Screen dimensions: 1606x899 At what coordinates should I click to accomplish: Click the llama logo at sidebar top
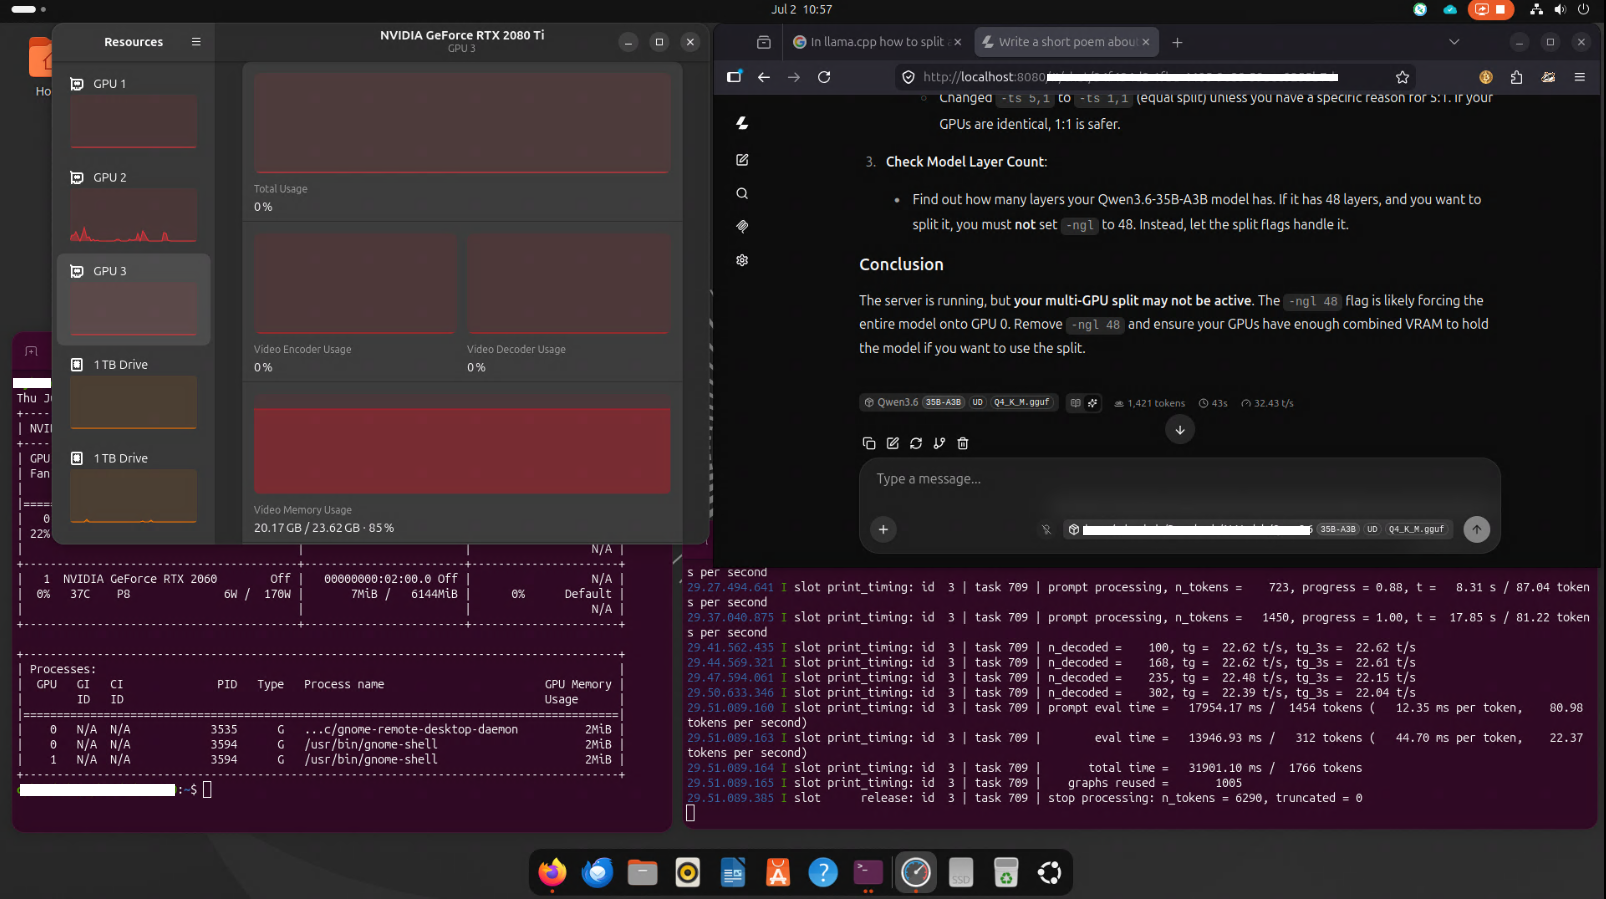(x=742, y=123)
